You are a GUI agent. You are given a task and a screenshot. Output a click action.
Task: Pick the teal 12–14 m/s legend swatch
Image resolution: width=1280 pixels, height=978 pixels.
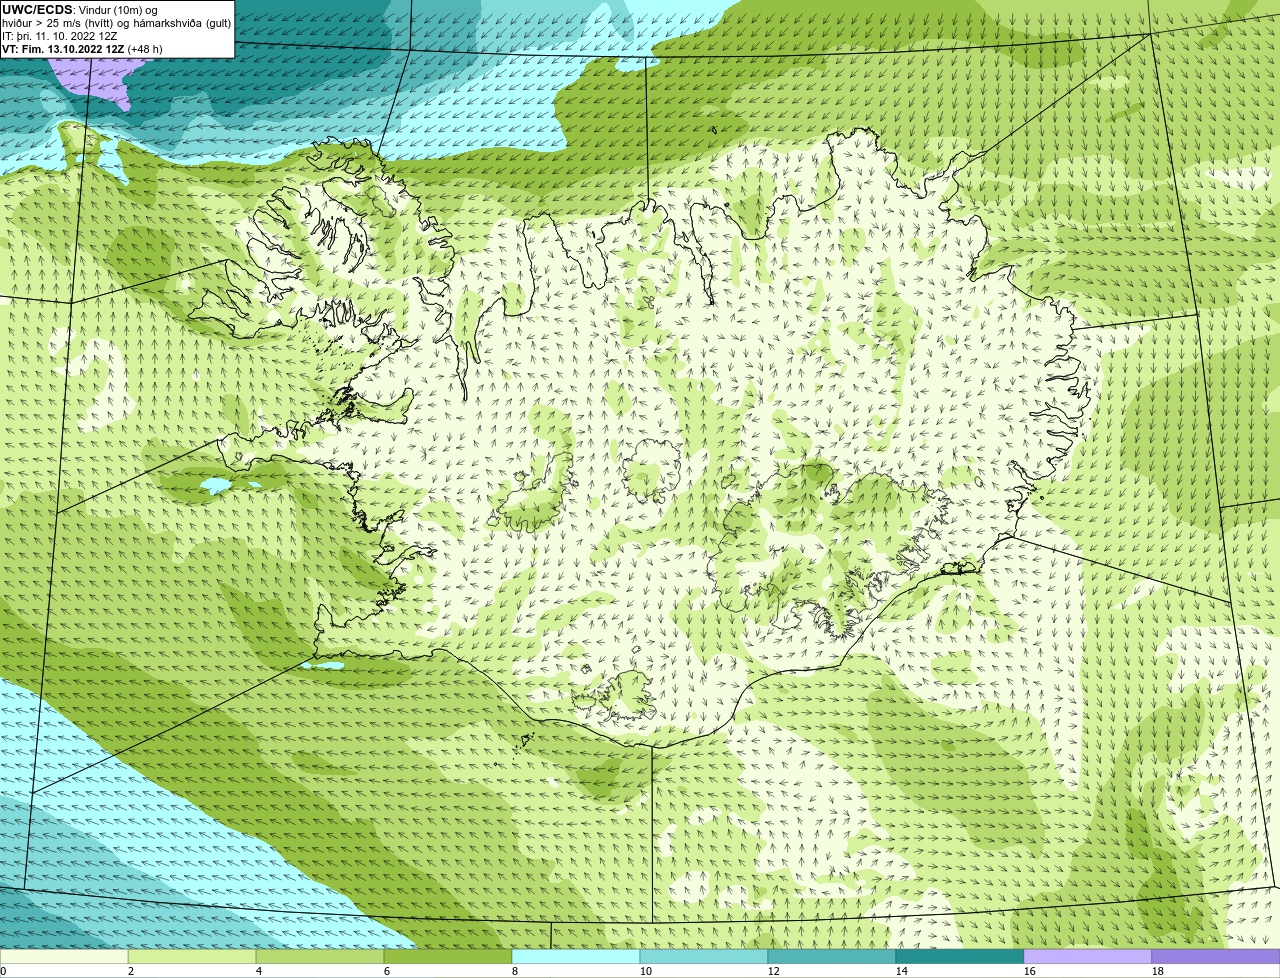(x=832, y=957)
